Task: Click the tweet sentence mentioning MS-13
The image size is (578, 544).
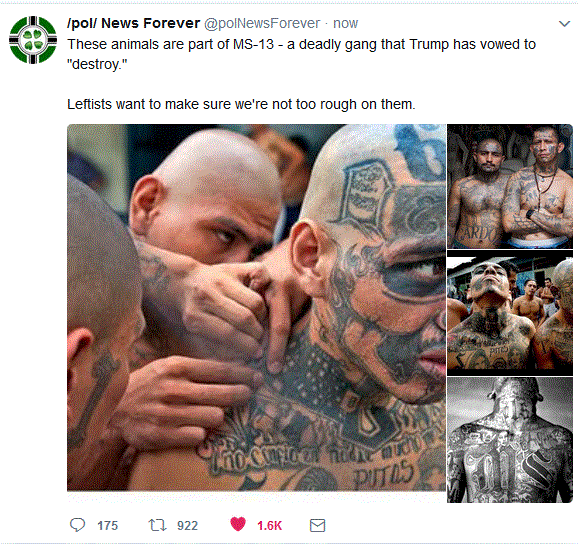Action: 301,54
